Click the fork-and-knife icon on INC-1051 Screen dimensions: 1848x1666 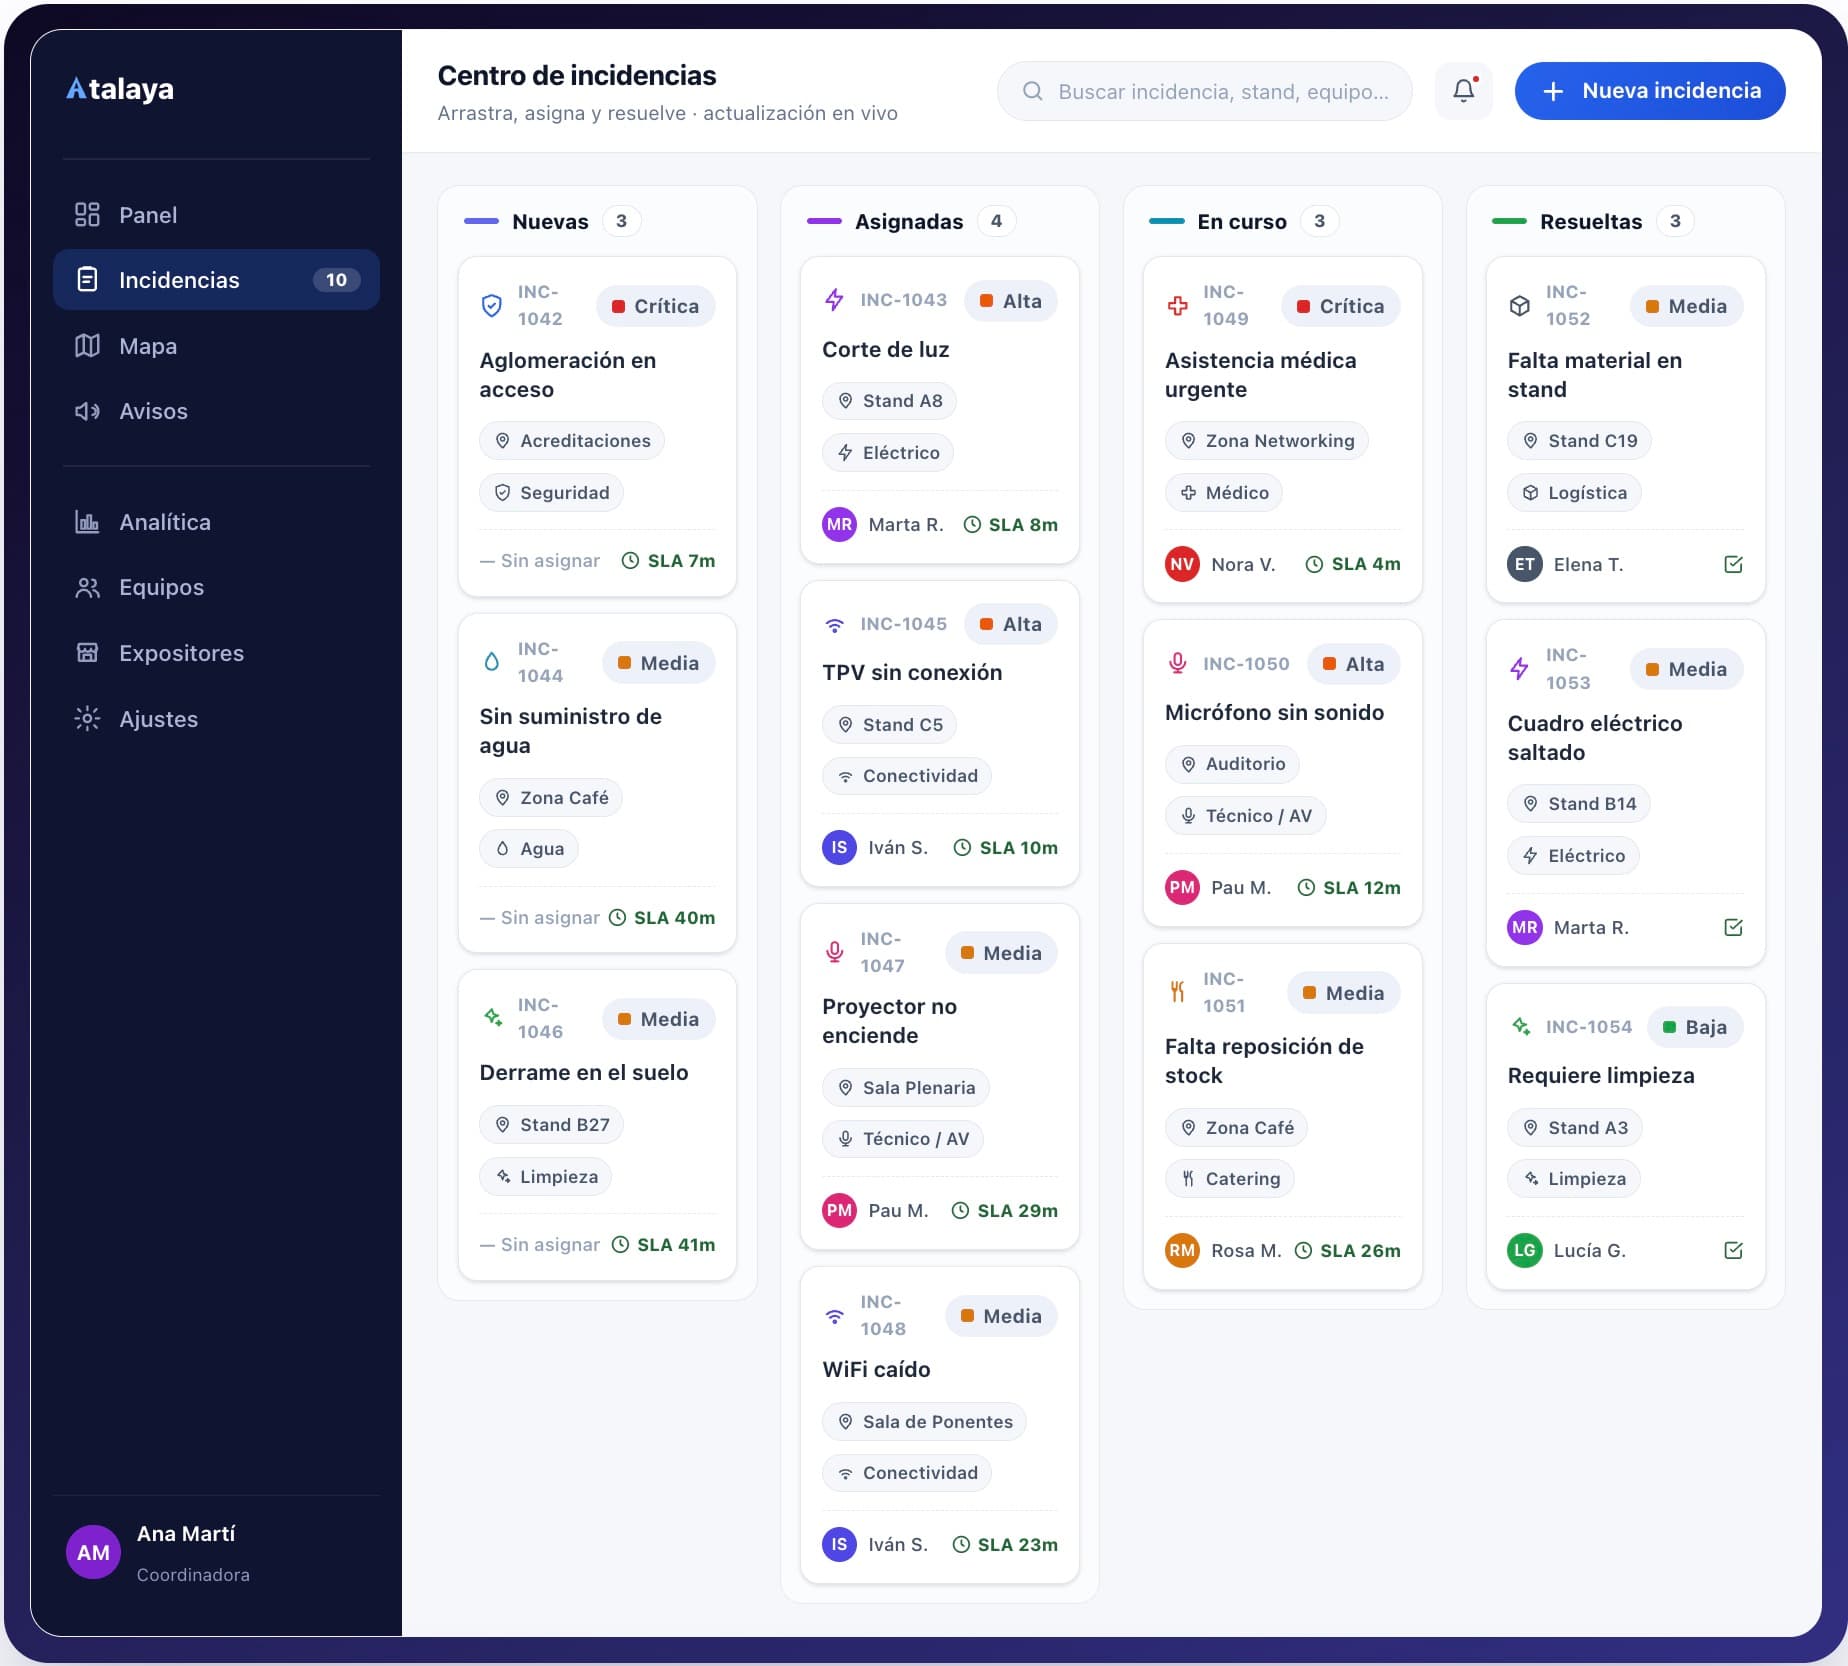point(1177,992)
